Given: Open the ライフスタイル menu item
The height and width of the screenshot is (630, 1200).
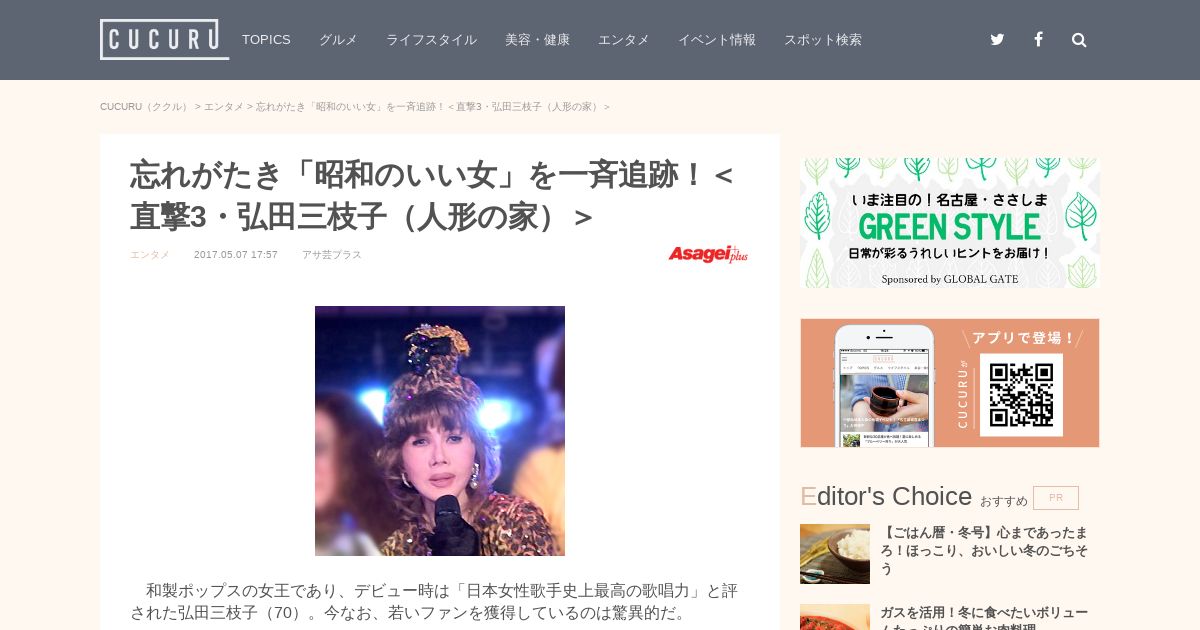Looking at the screenshot, I should [x=431, y=40].
